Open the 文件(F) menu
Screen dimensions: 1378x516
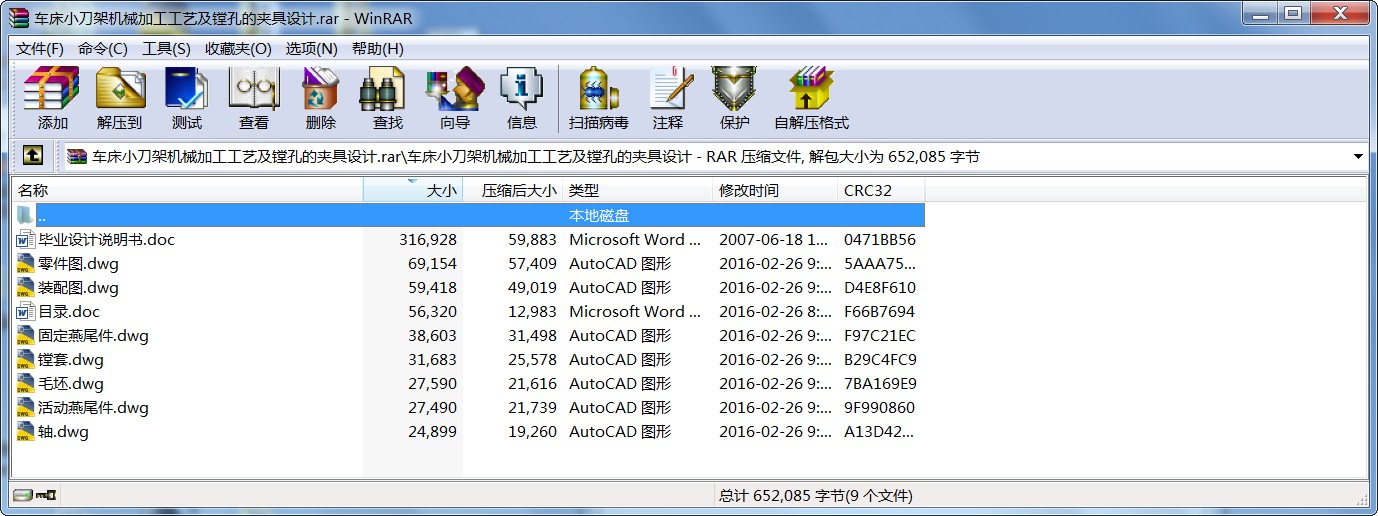tap(40, 48)
